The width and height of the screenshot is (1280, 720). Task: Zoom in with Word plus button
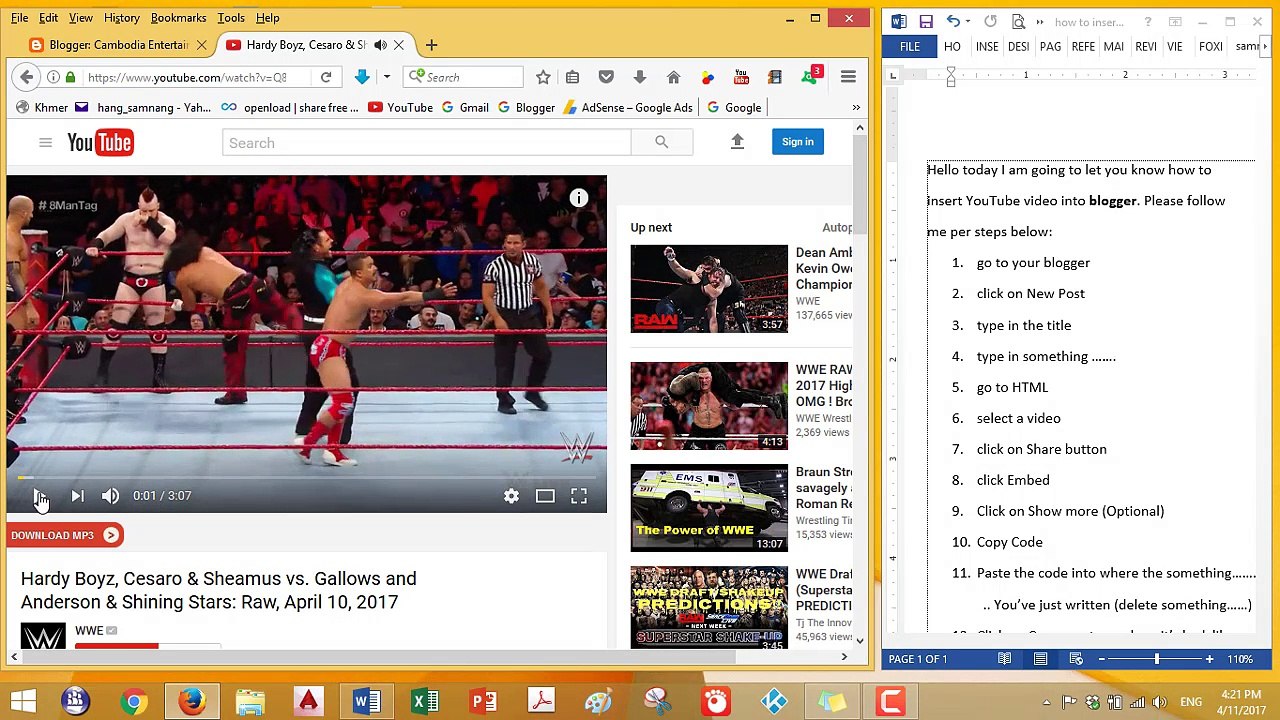pyautogui.click(x=1209, y=659)
